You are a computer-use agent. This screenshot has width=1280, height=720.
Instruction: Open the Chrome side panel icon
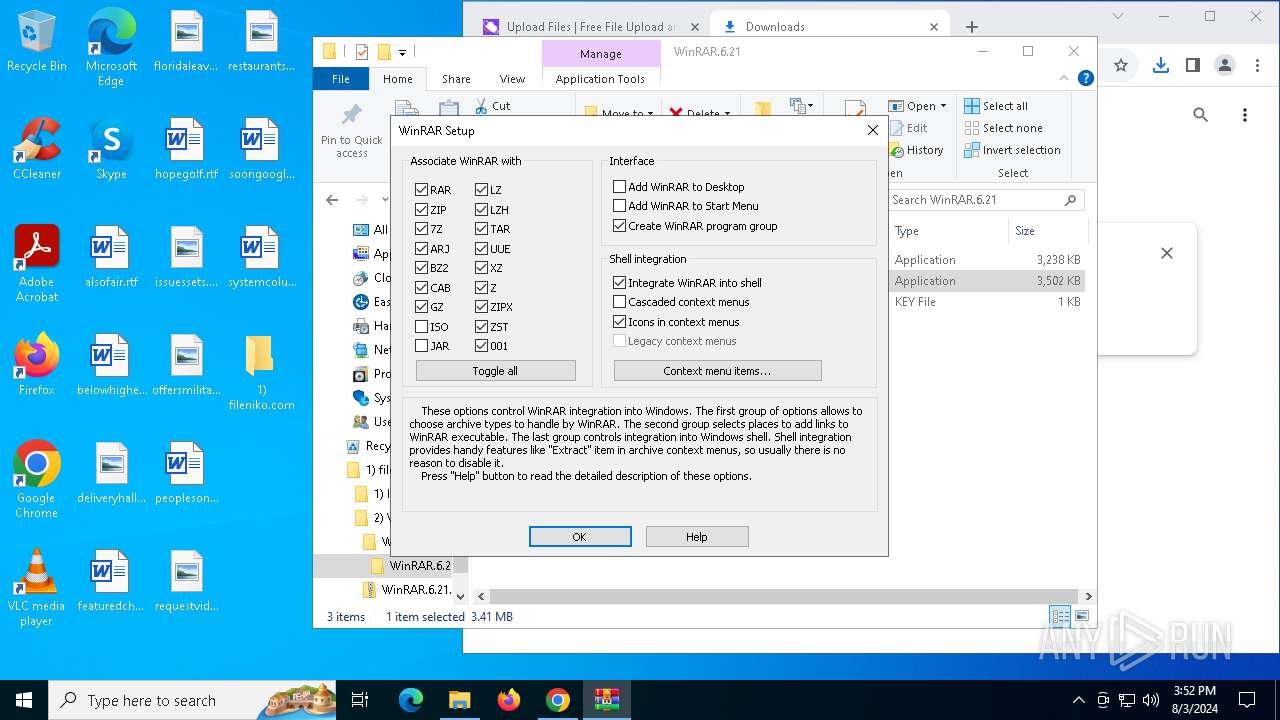tap(1193, 65)
